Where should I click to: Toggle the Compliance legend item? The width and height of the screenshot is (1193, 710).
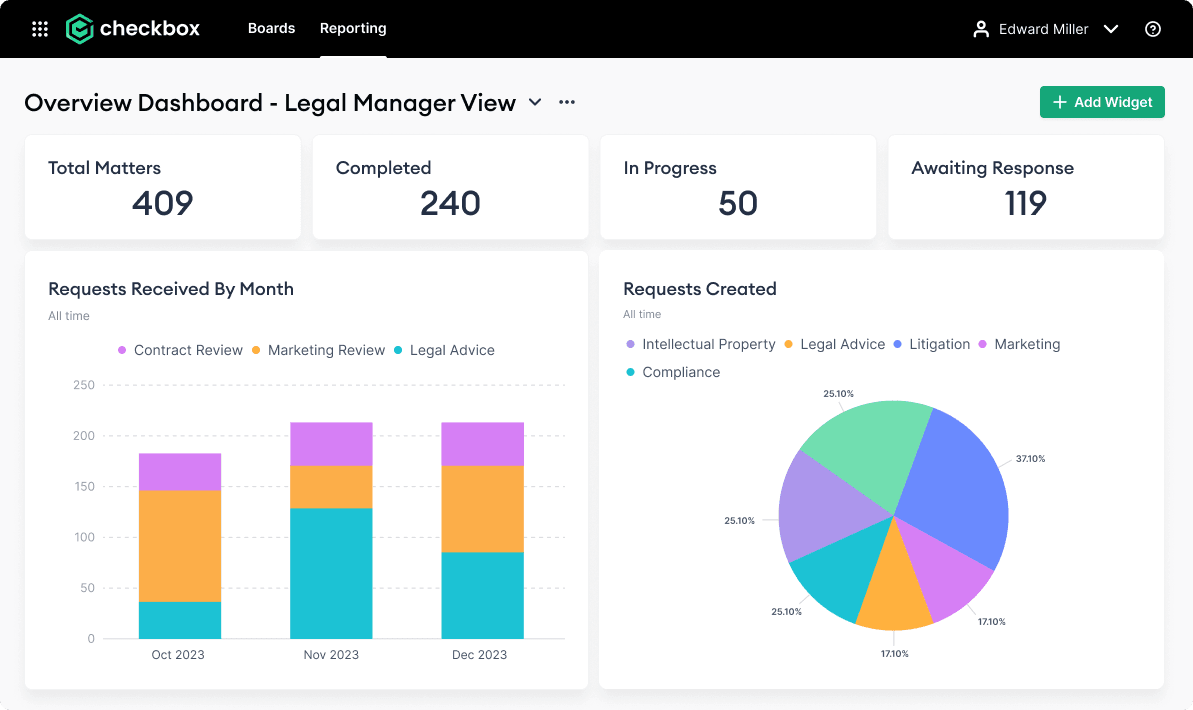click(x=673, y=372)
